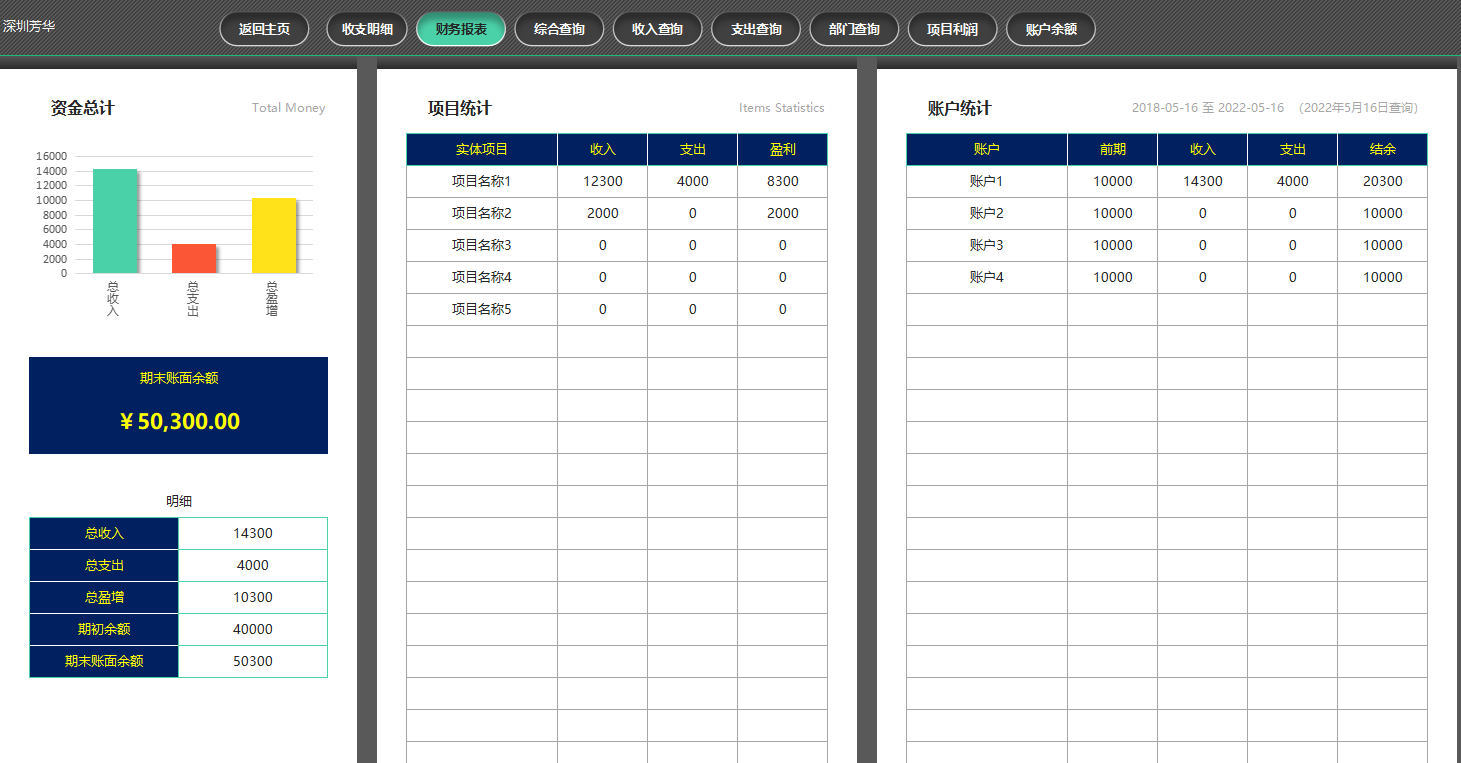Click the green 总收入 chart bar
Image resolution: width=1461 pixels, height=763 pixels.
click(x=115, y=221)
